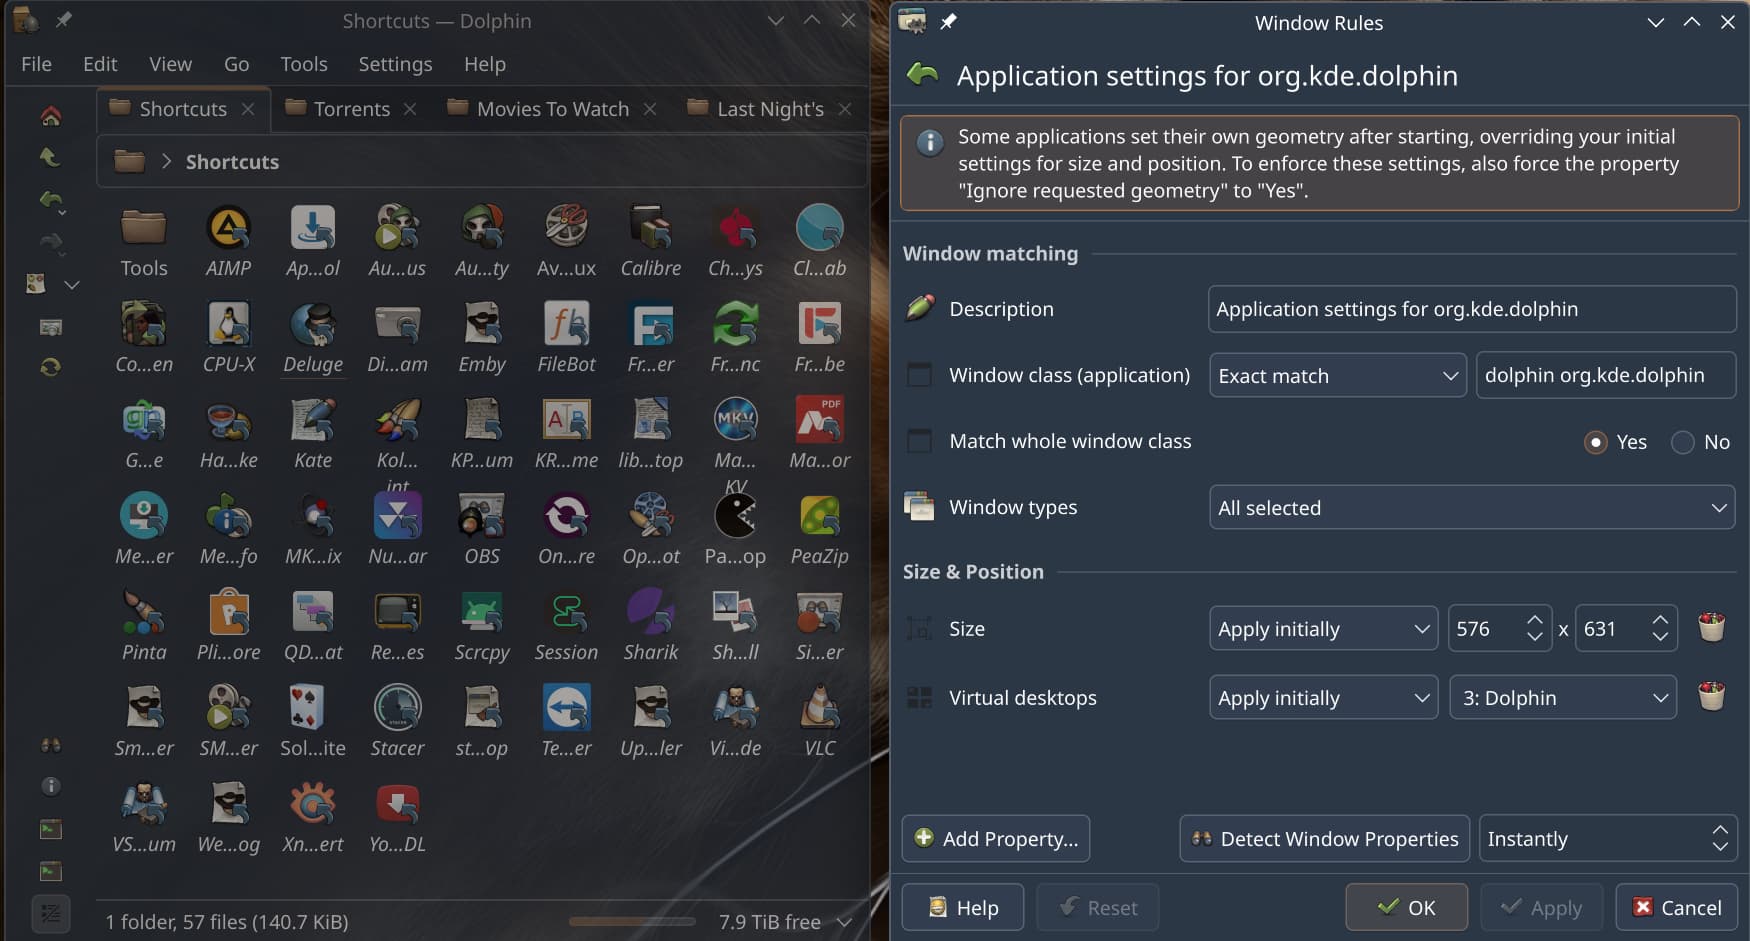Viewport: 1750px width, 941px height.
Task: Open the 3: Dolphin virtual desktop dropdown
Action: pos(1562,698)
